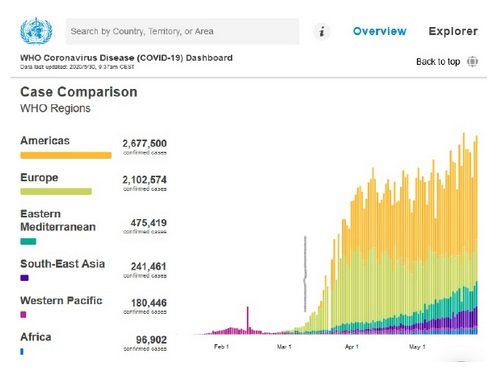Click the Apr 1 axis label

352,347
